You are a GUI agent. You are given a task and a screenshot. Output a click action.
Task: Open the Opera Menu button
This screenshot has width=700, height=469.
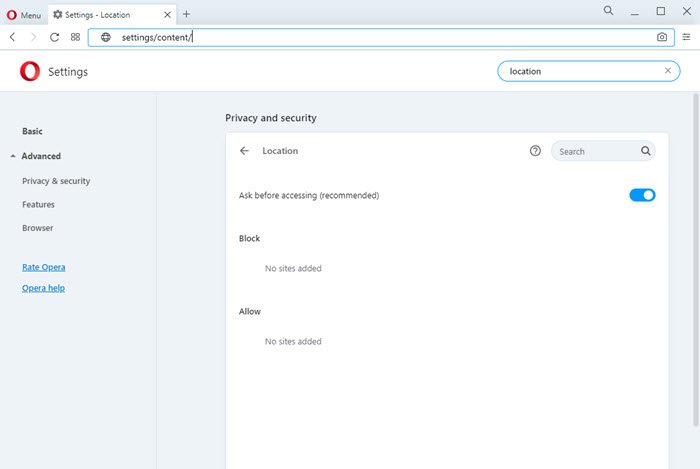[24, 15]
